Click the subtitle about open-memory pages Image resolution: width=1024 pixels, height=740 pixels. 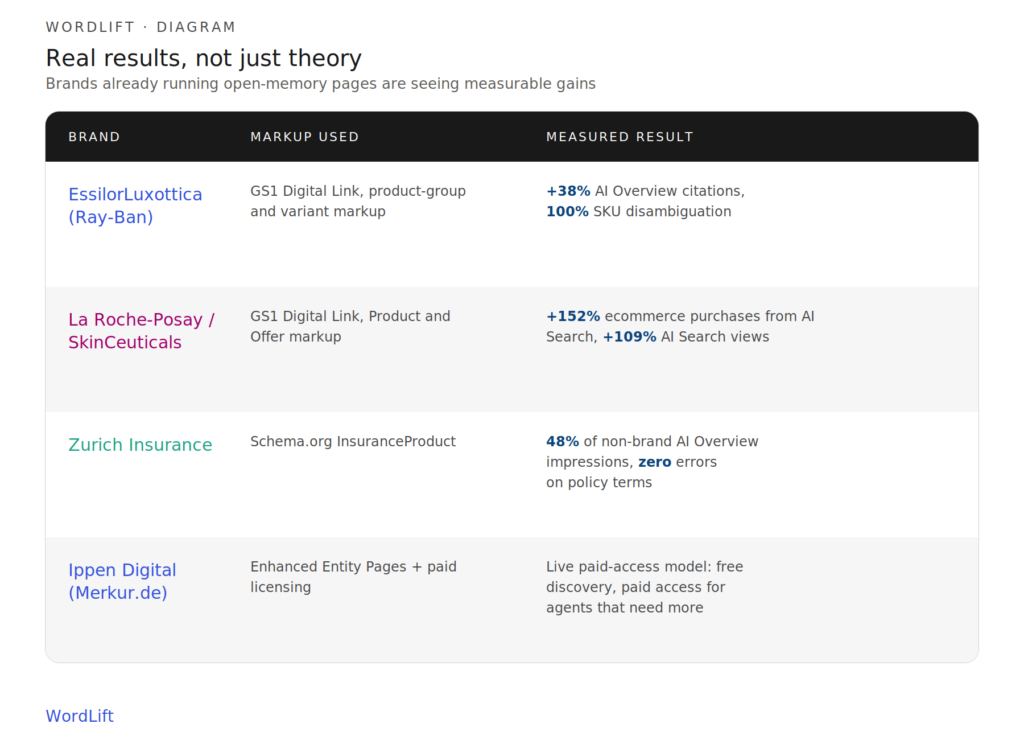tap(321, 84)
